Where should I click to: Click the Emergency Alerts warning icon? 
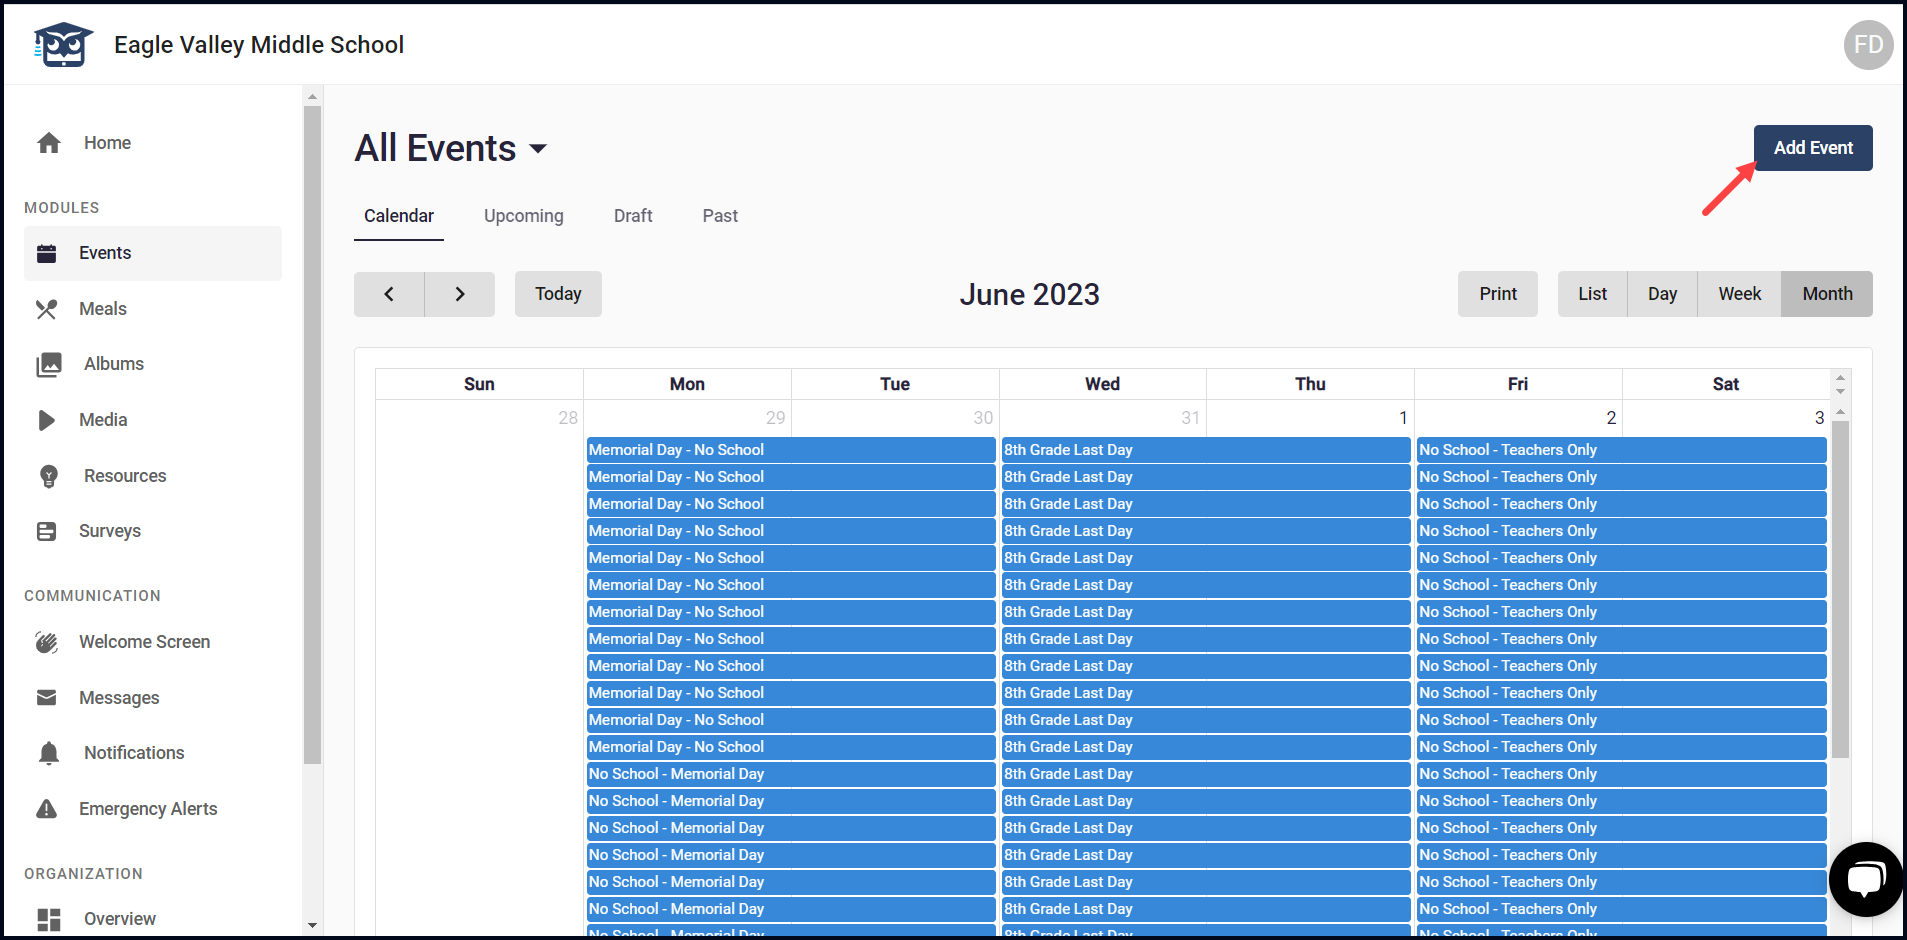click(47, 809)
